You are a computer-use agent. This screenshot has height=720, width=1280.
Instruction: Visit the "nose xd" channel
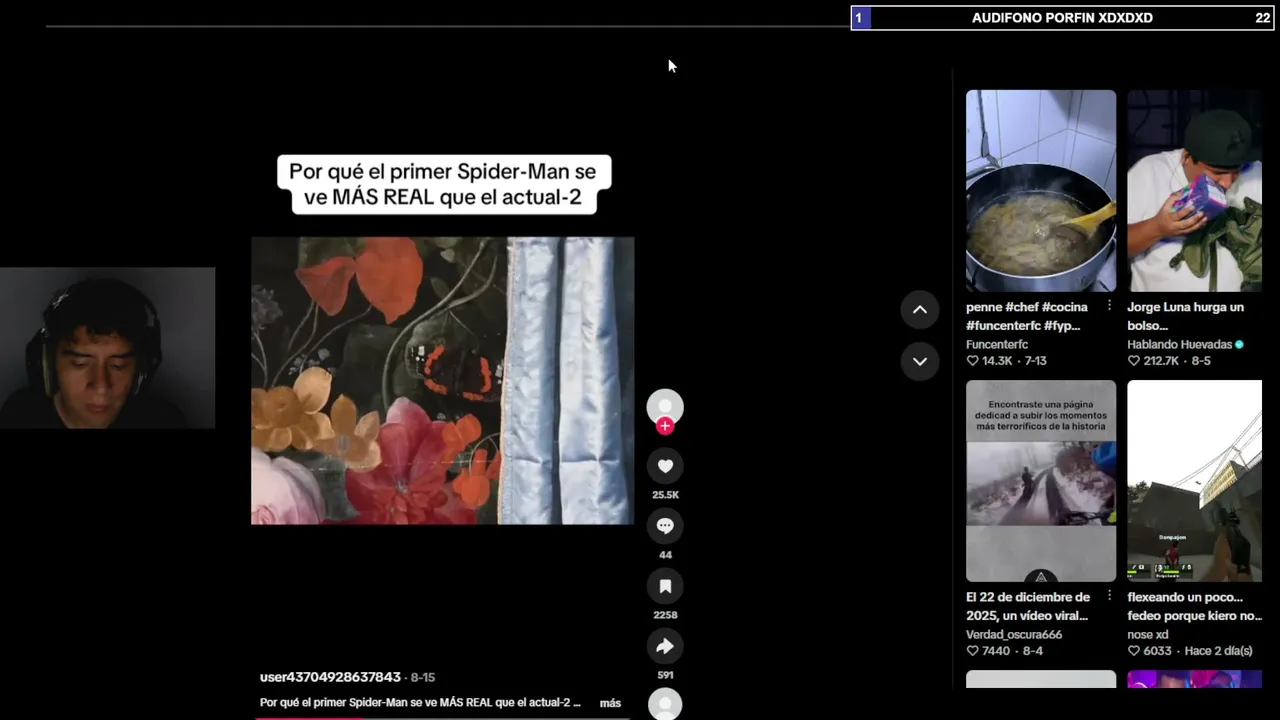tap(1148, 635)
